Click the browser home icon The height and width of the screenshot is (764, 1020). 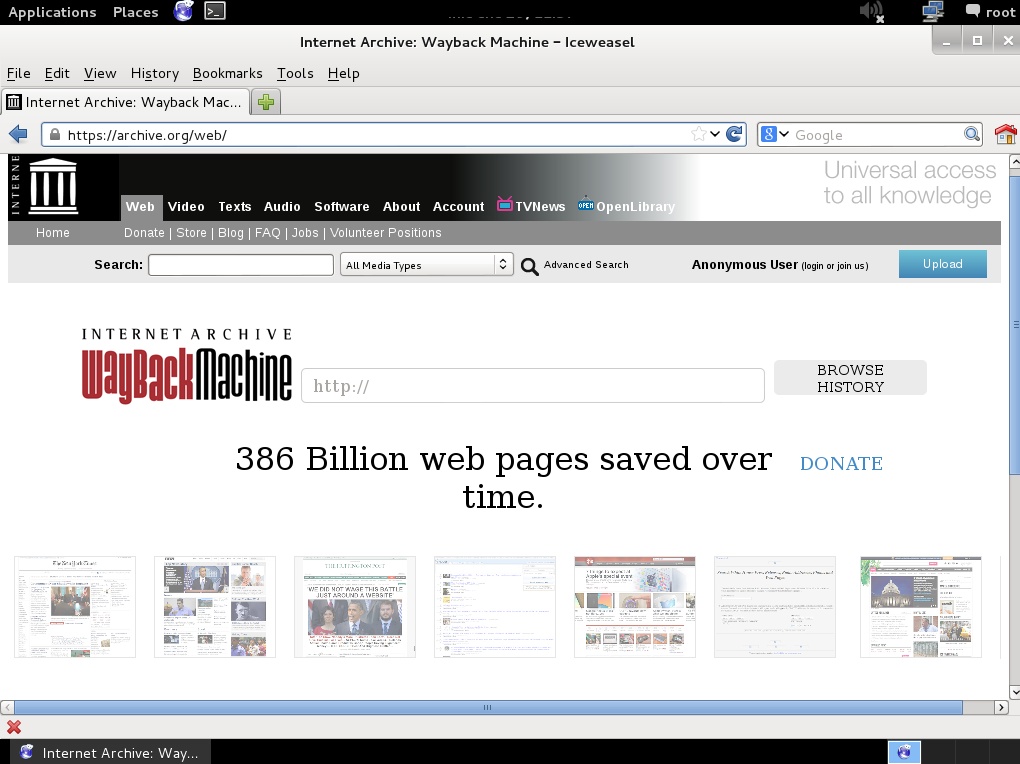pyautogui.click(x=1005, y=134)
